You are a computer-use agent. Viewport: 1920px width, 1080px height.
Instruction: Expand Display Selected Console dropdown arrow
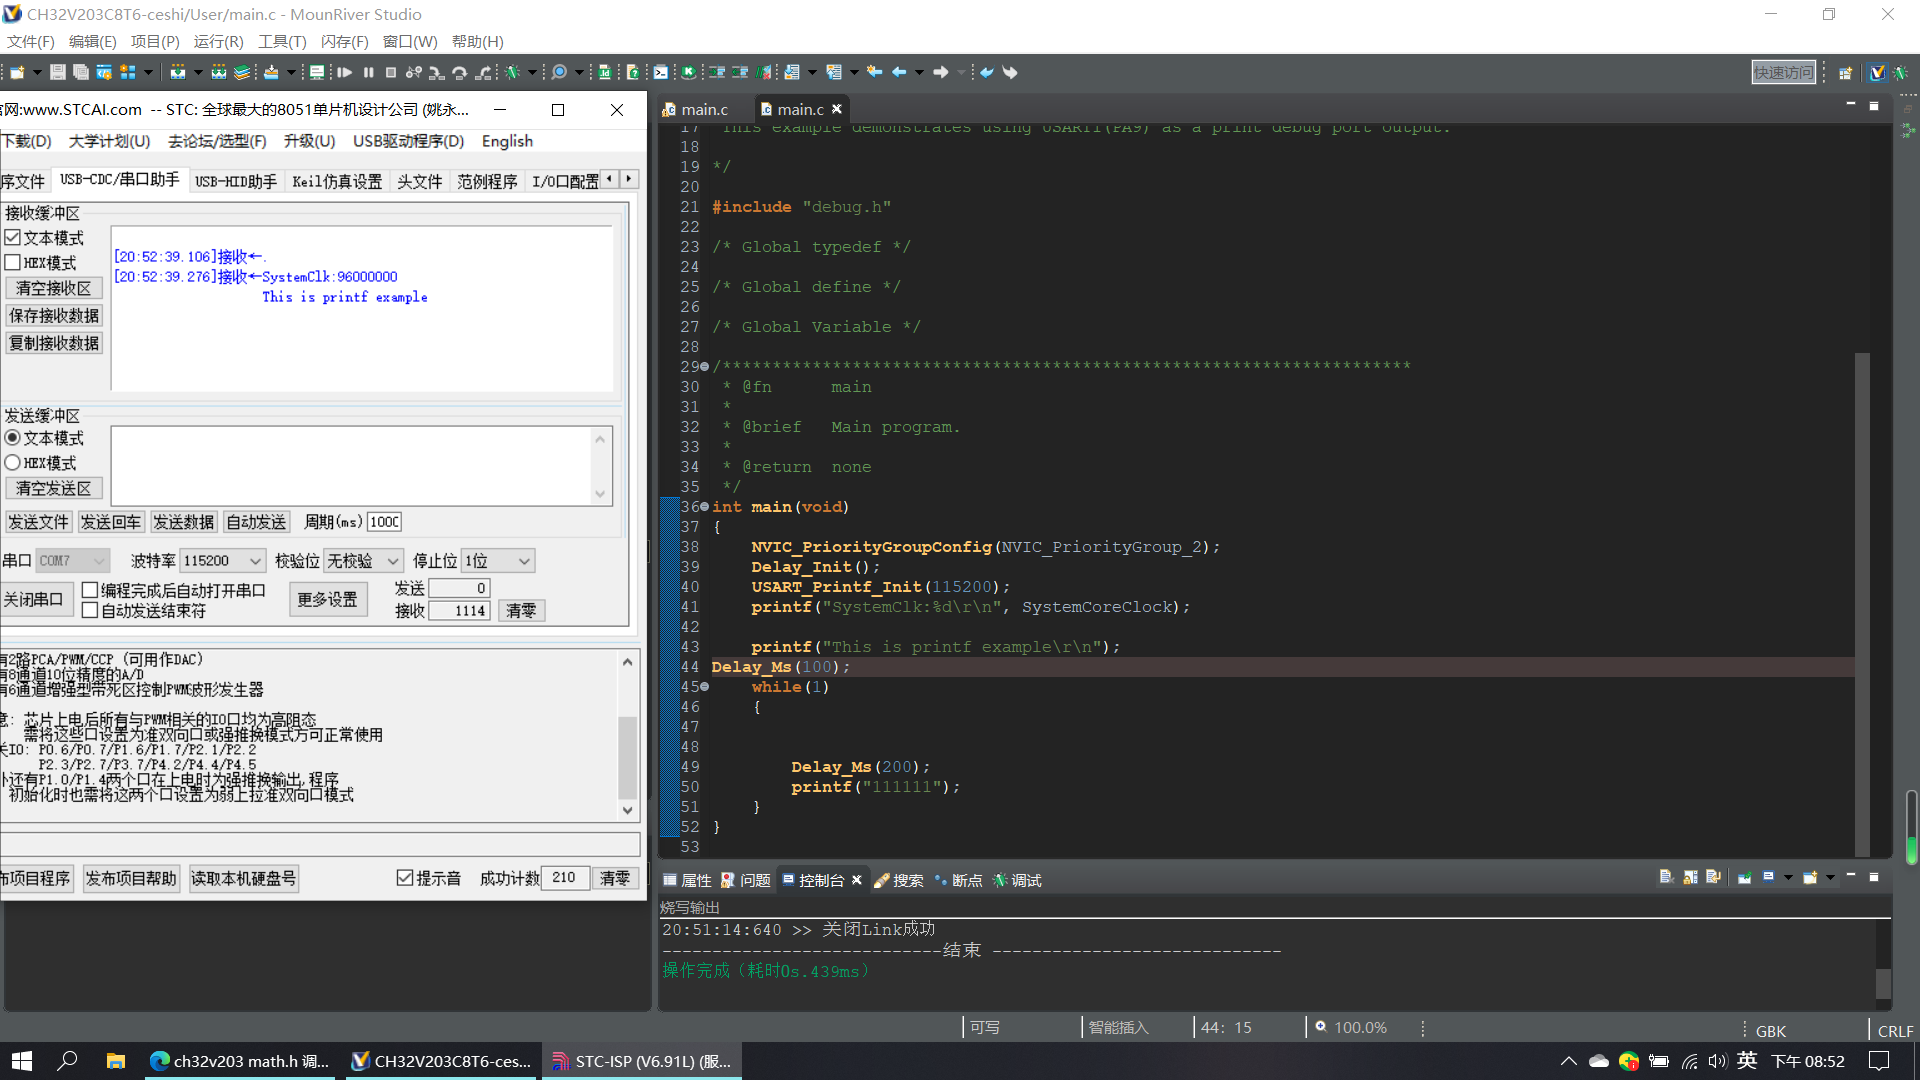(x=1788, y=877)
